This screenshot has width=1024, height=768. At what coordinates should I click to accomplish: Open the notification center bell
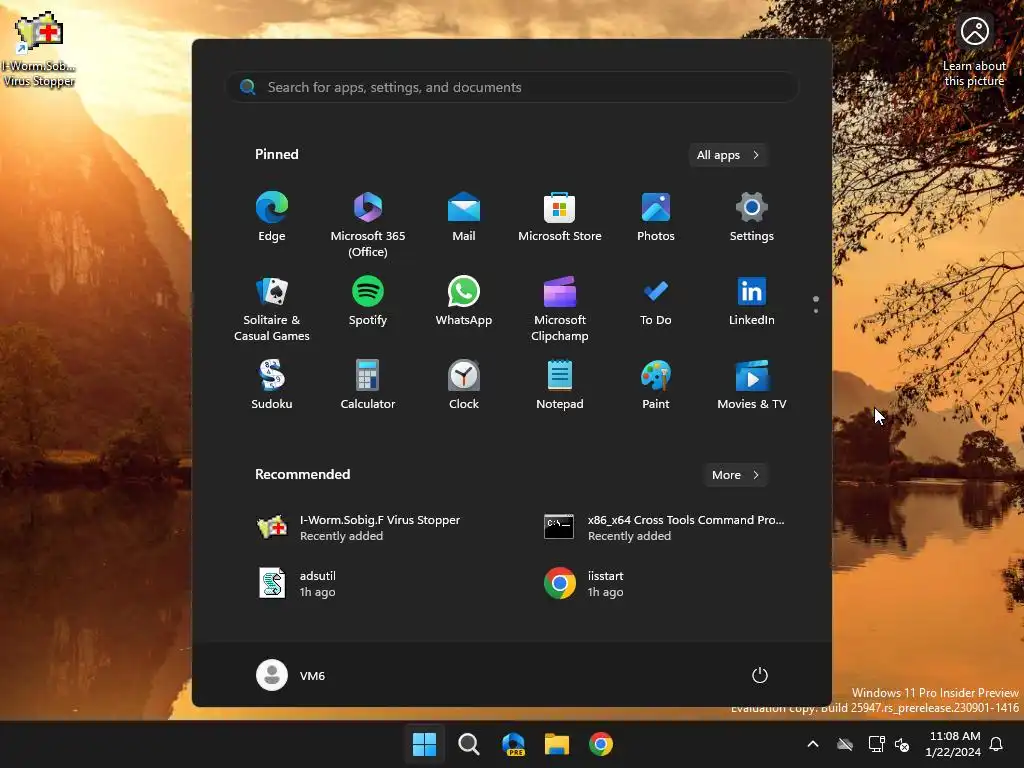(x=996, y=744)
